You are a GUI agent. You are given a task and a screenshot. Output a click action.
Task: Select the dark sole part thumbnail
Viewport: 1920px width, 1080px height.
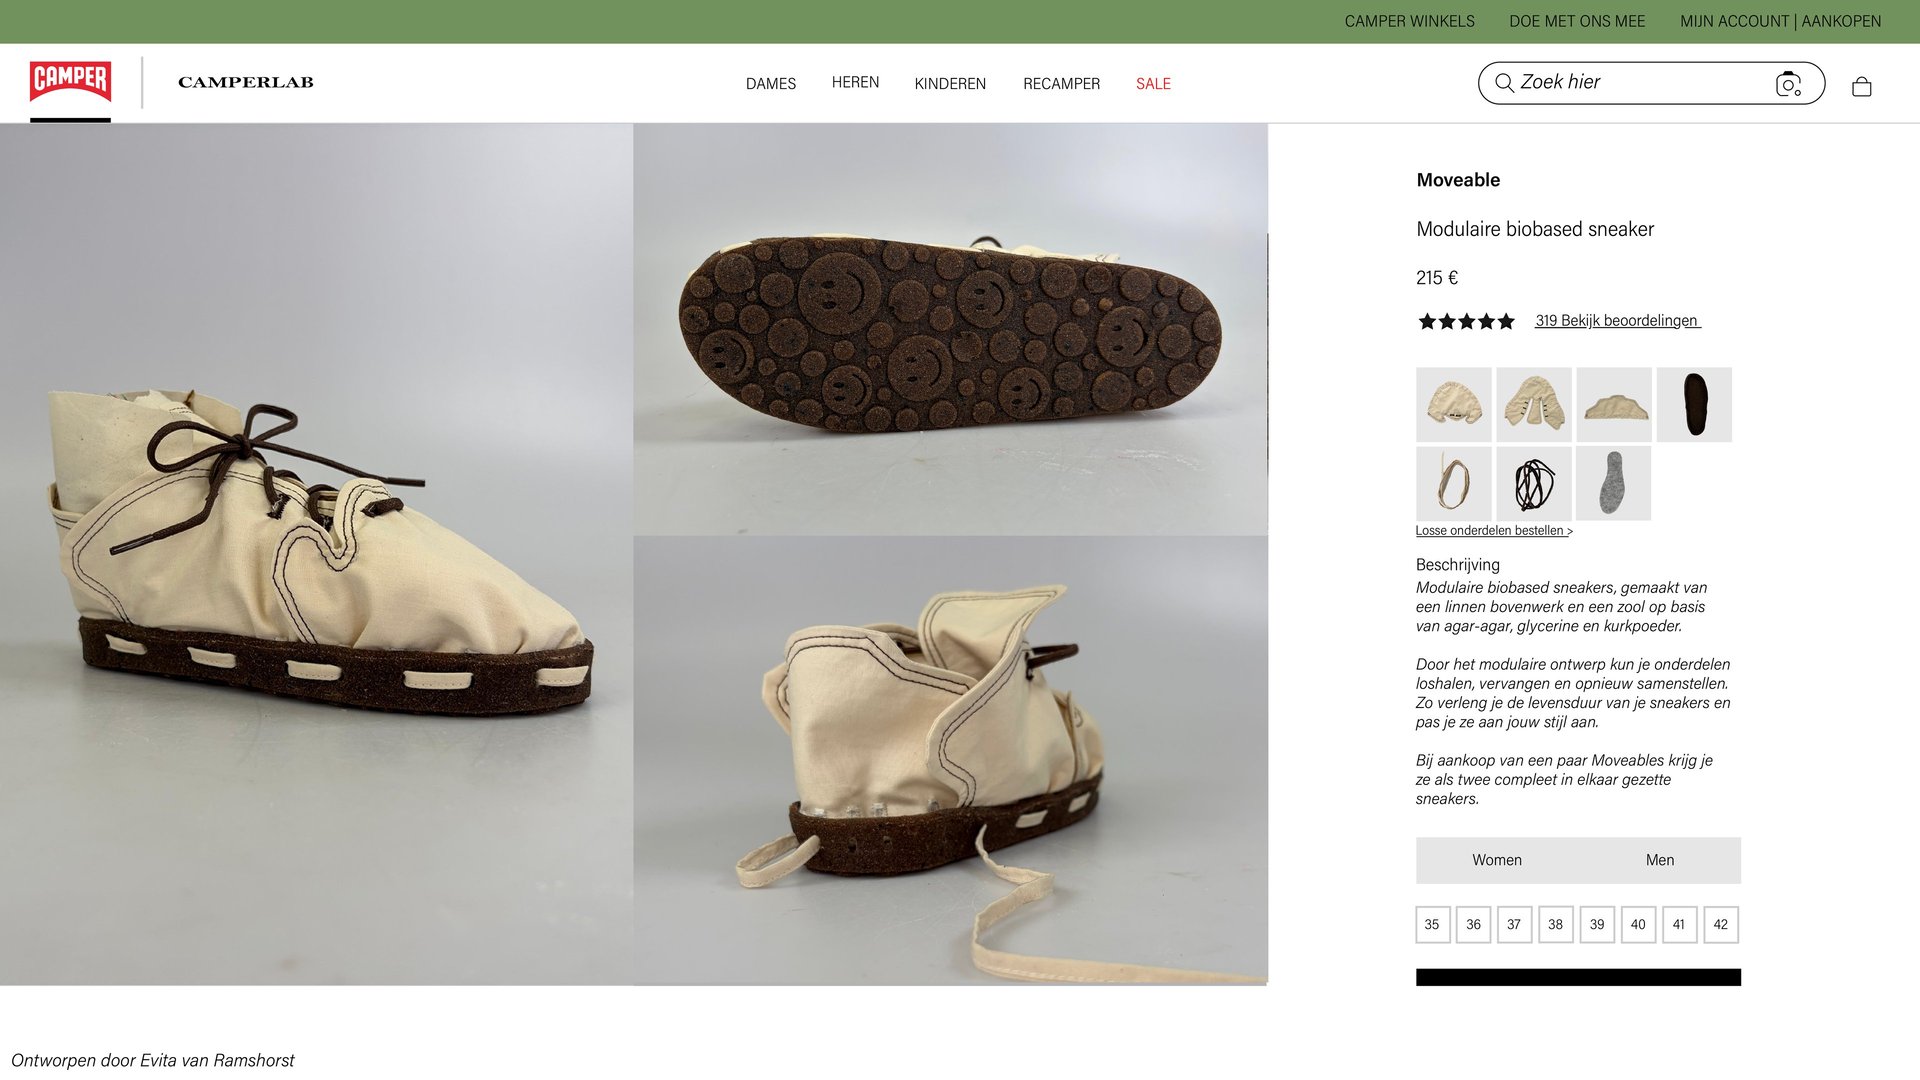pos(1693,405)
